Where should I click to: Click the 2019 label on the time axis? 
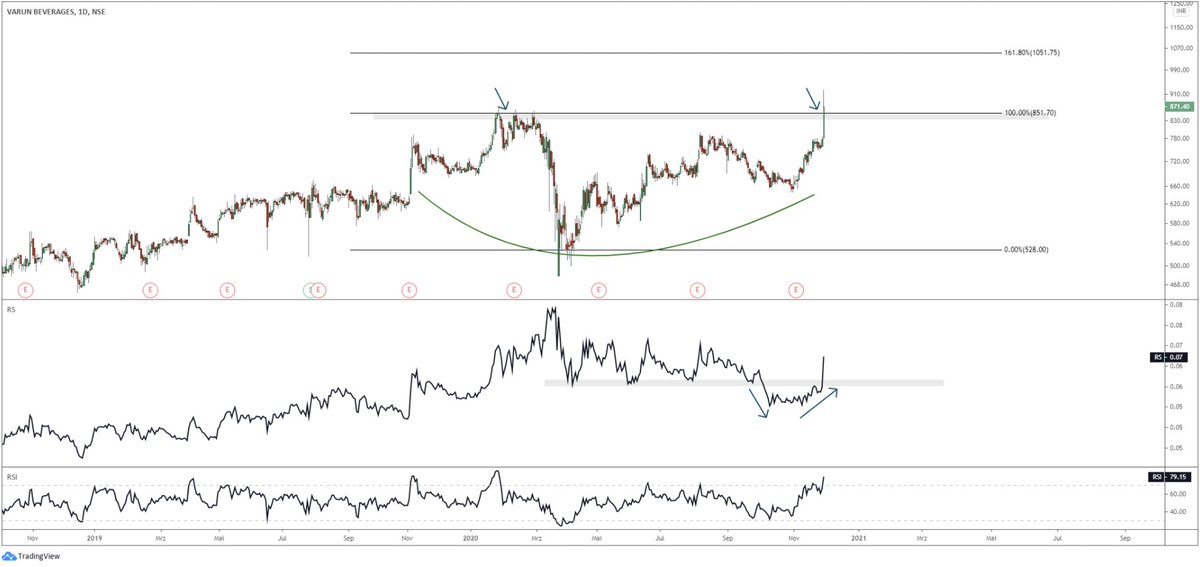(x=94, y=537)
